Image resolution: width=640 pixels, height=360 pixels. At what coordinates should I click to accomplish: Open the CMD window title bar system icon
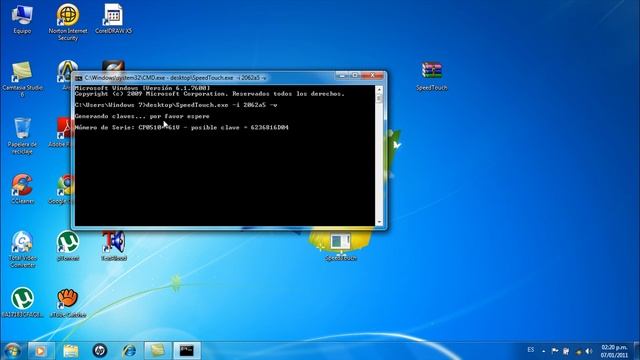79,78
